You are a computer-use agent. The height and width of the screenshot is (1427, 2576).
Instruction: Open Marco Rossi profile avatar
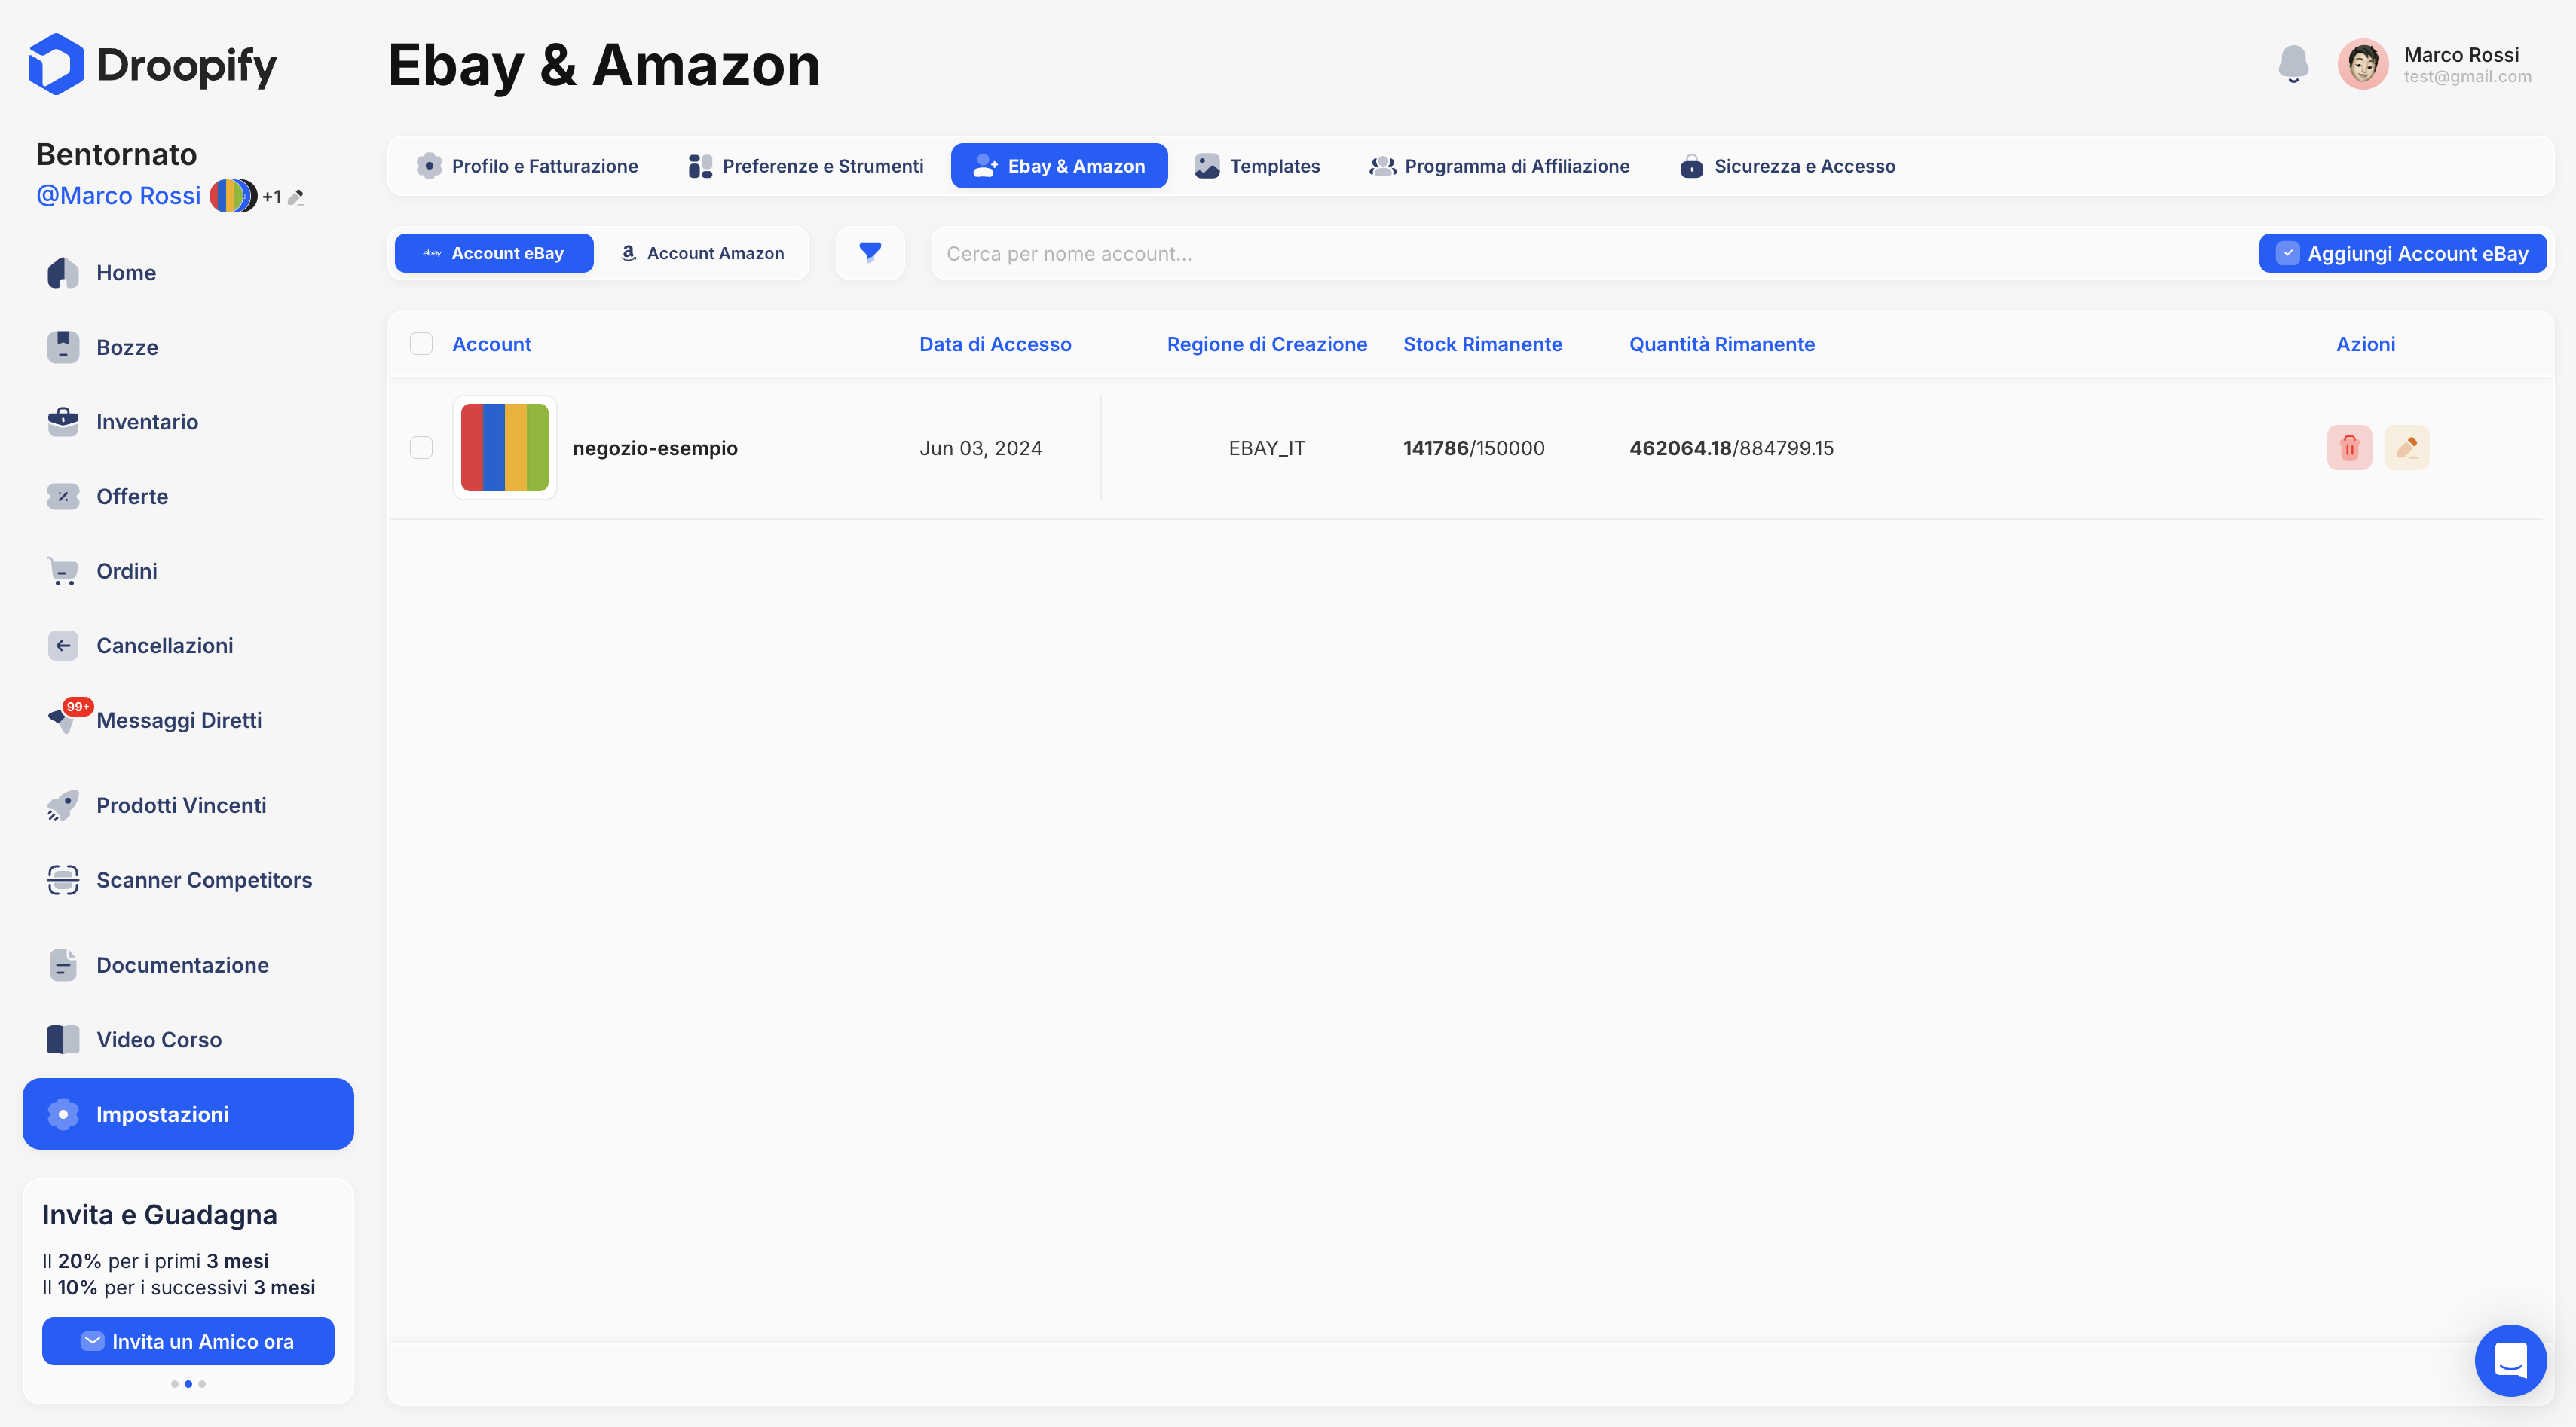[x=2362, y=64]
